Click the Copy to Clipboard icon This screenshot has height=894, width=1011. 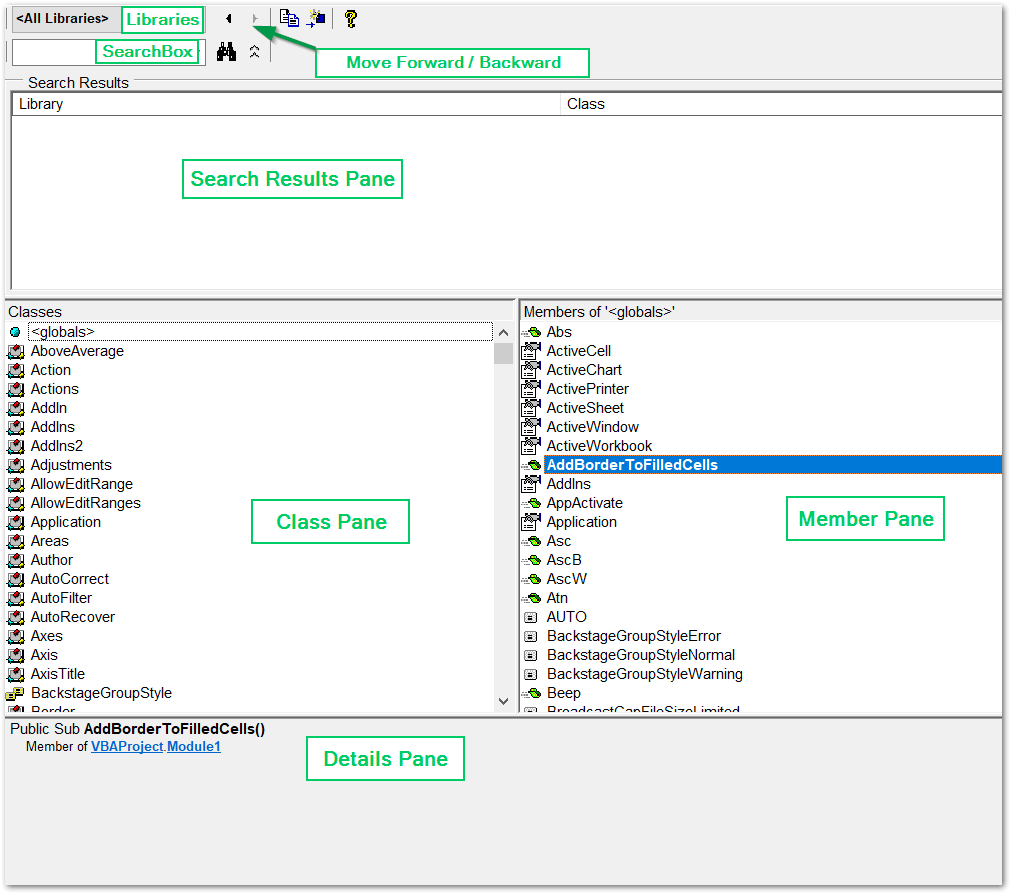click(x=289, y=18)
